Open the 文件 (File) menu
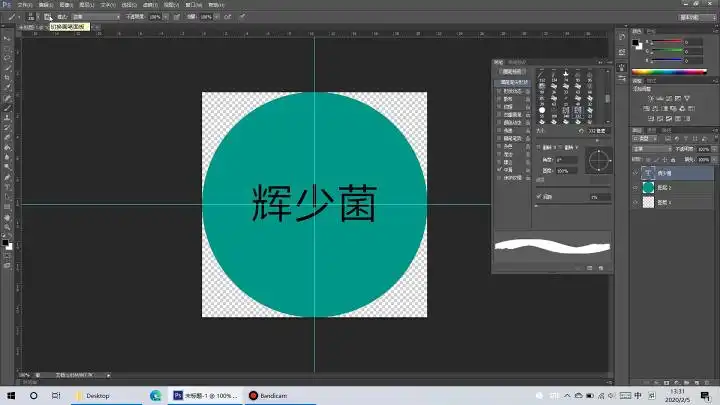 click(x=25, y=5)
